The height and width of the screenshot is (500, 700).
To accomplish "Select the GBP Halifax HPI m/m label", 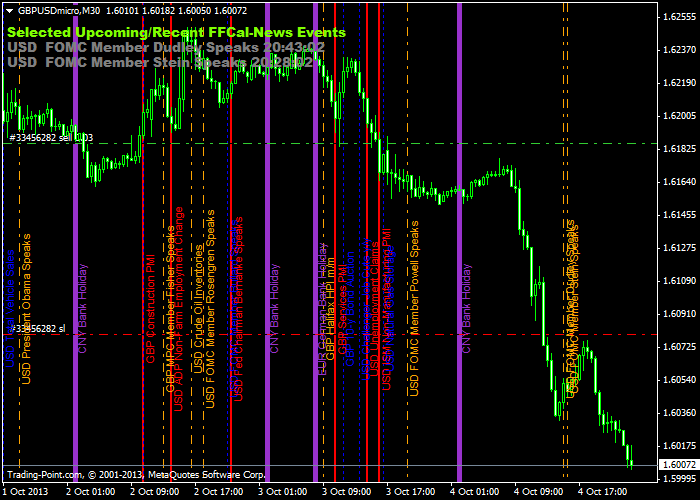I will click(330, 308).
